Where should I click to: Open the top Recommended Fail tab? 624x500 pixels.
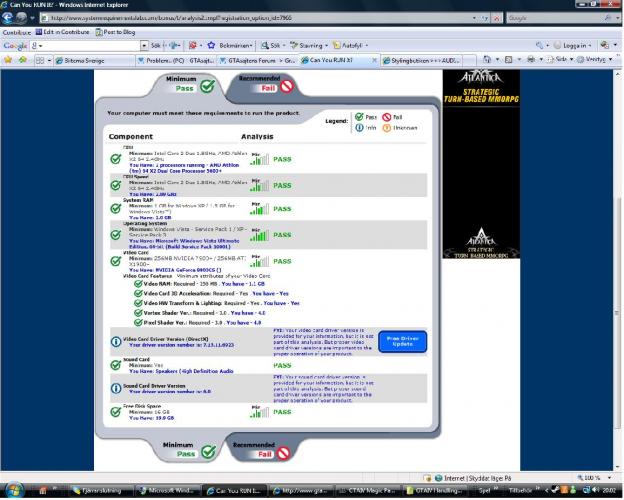coord(260,87)
